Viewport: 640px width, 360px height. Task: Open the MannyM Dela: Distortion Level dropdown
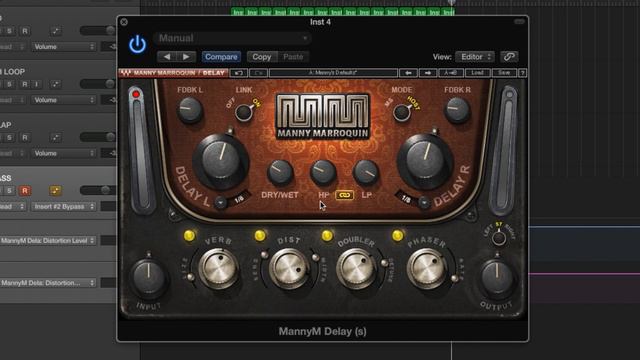click(48, 241)
